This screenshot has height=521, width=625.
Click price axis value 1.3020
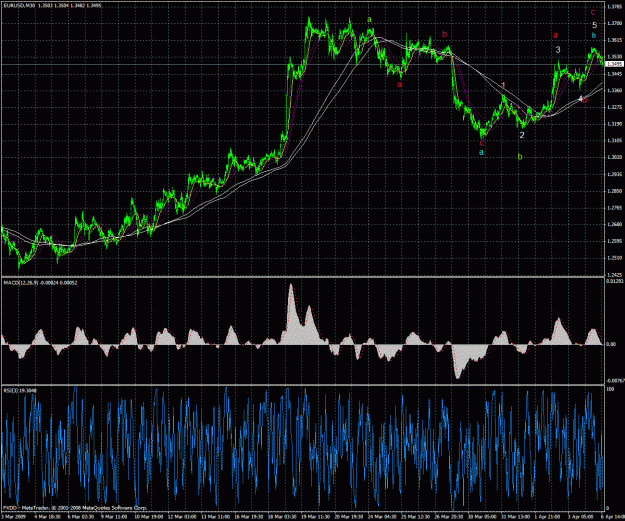coord(614,157)
